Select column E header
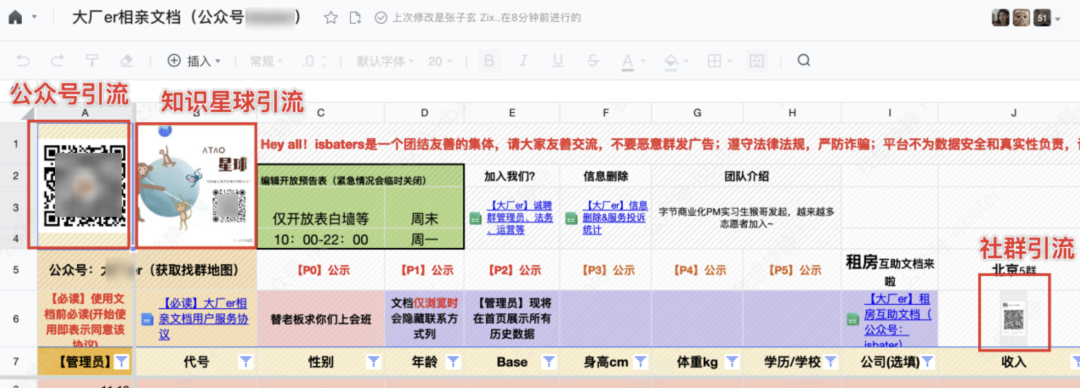 point(512,112)
